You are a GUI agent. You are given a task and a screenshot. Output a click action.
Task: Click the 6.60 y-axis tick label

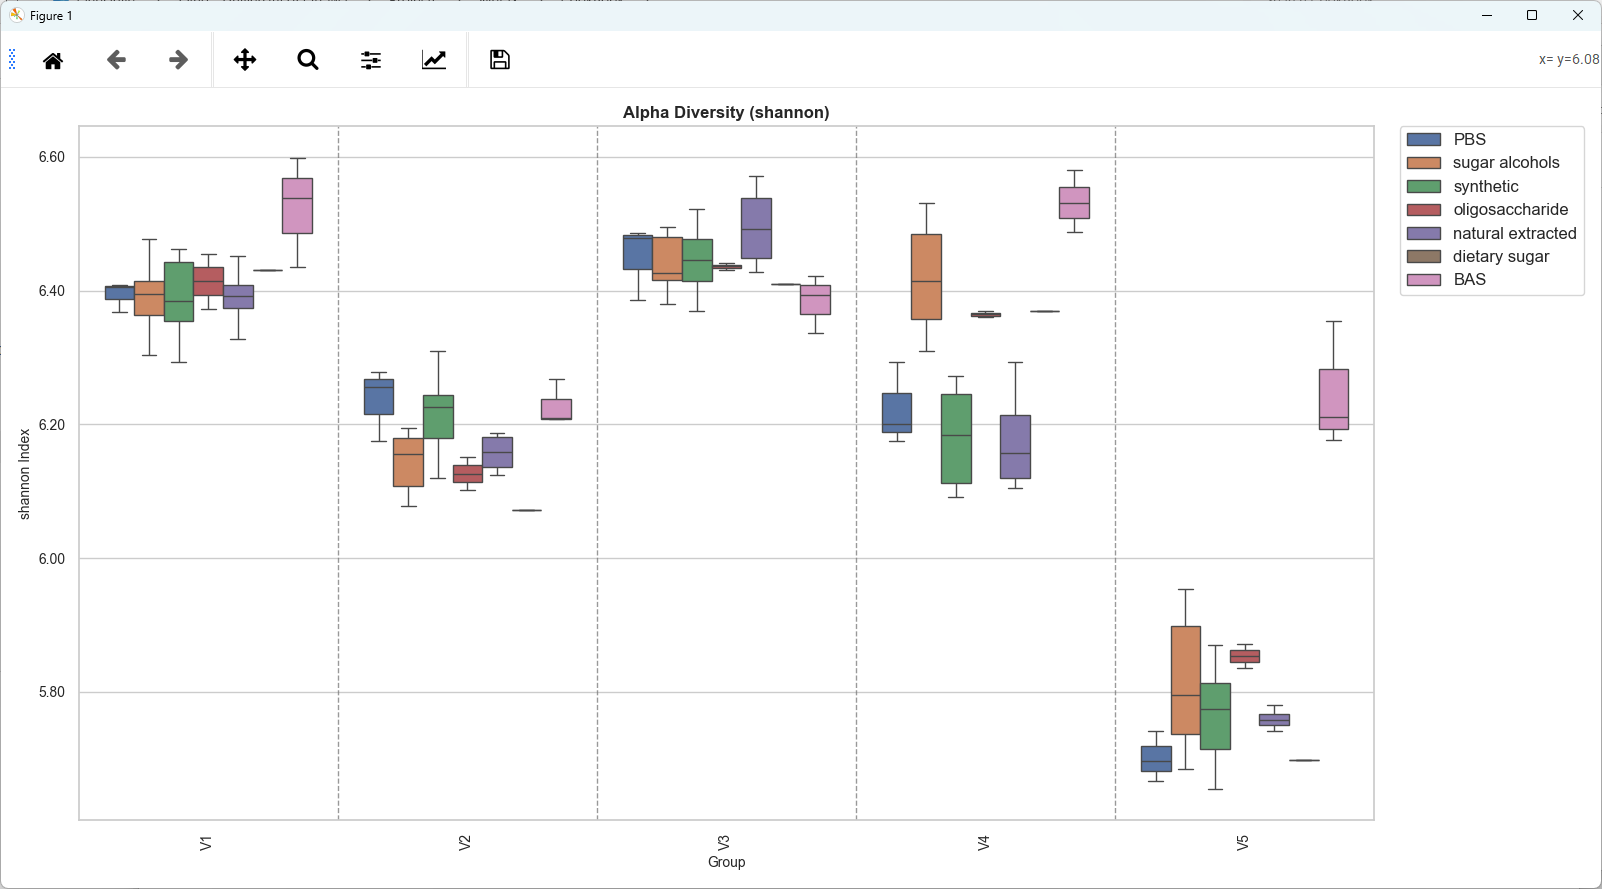tap(52, 157)
